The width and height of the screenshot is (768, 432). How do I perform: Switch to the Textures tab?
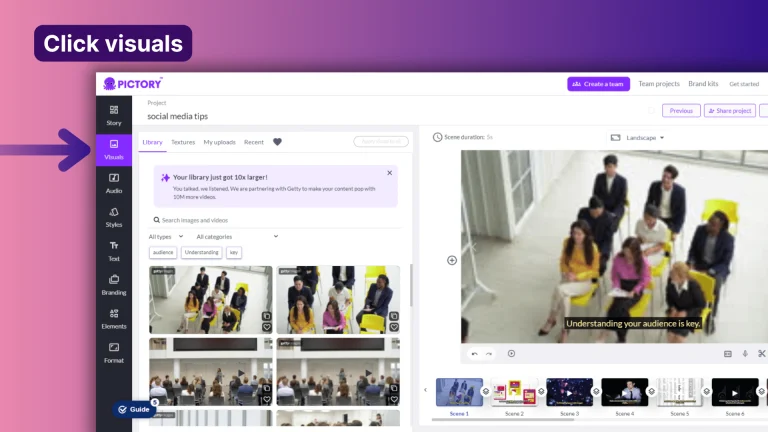tap(183, 142)
